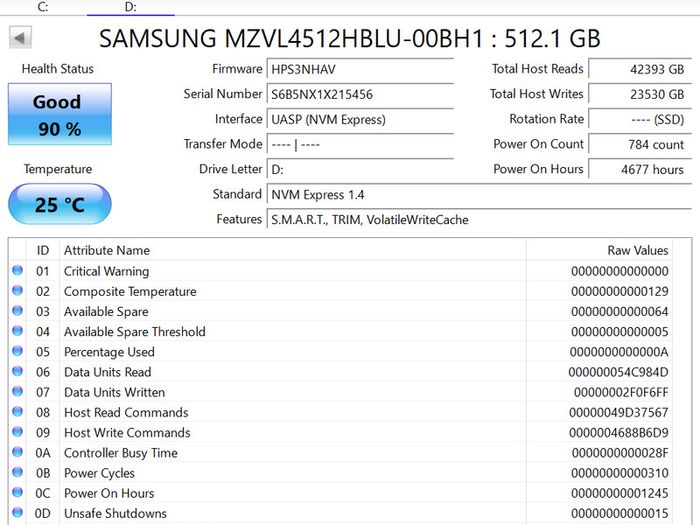
Task: Click the SAMSUNG MZVL4512HBLU-00BH1 drive title
Action: coord(350,38)
